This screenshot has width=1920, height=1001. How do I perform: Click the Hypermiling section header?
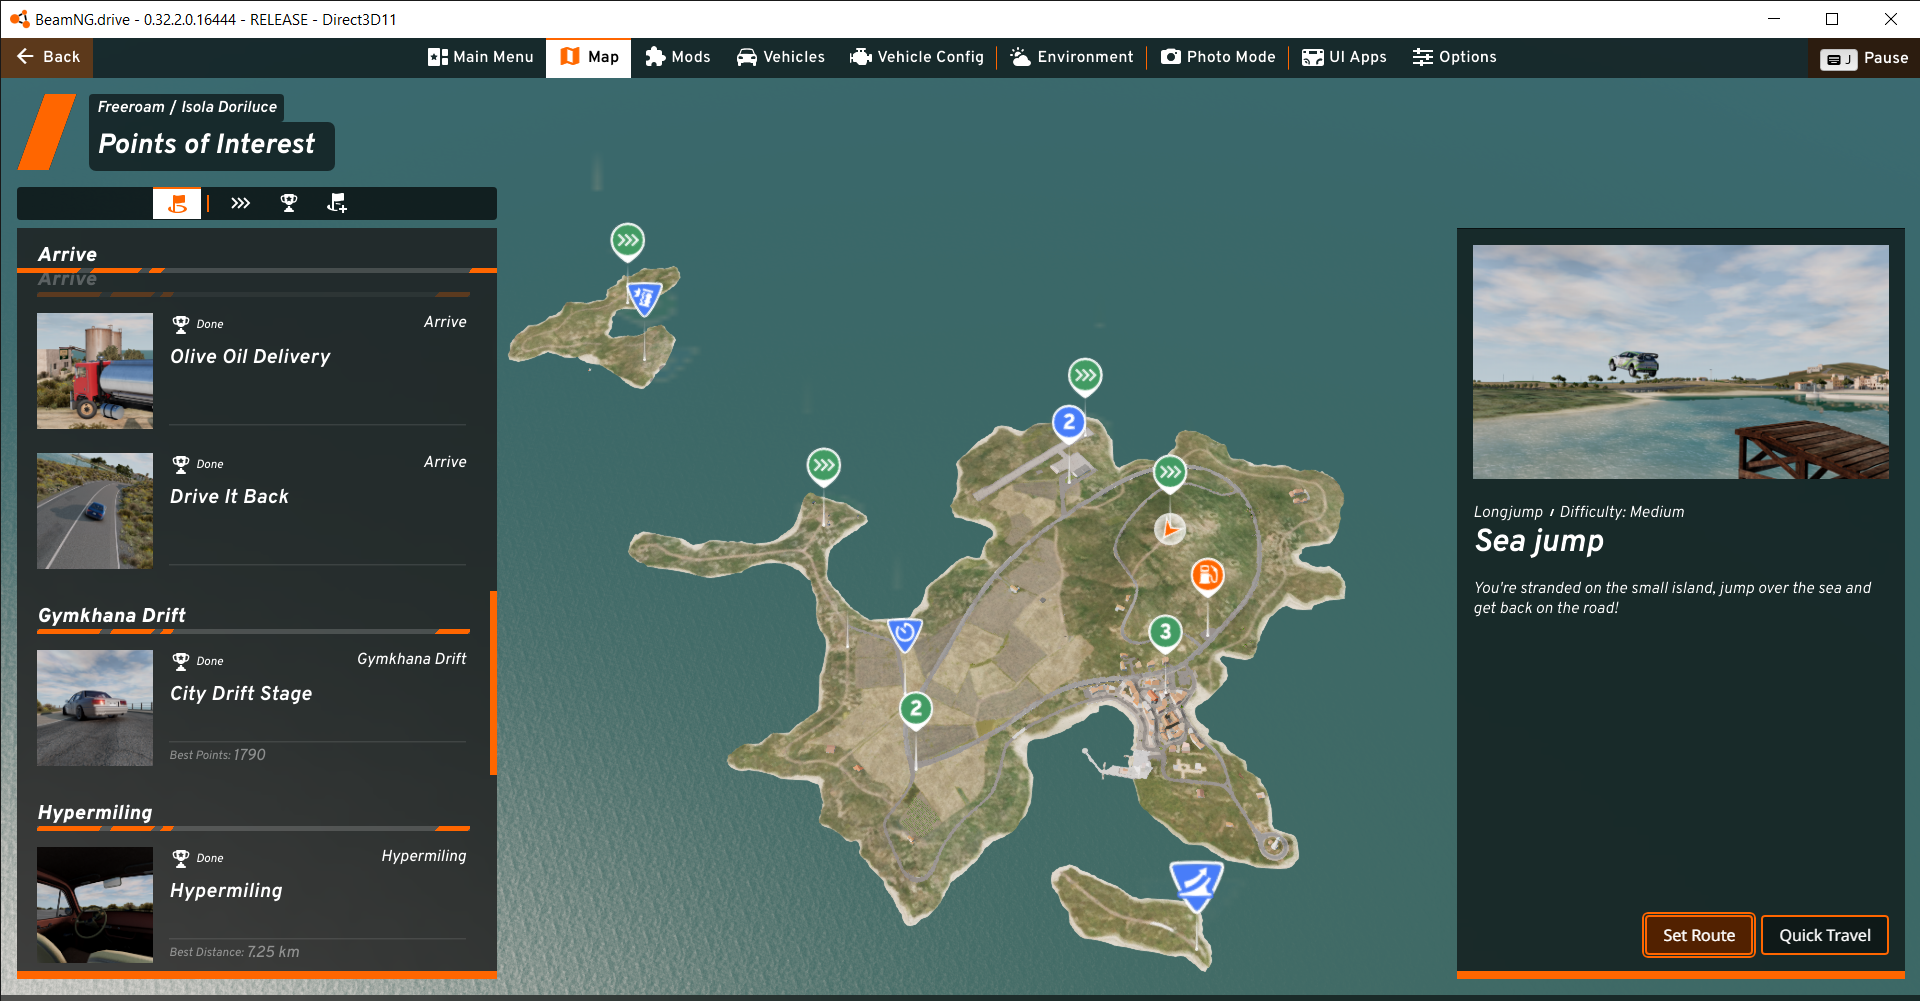95,813
